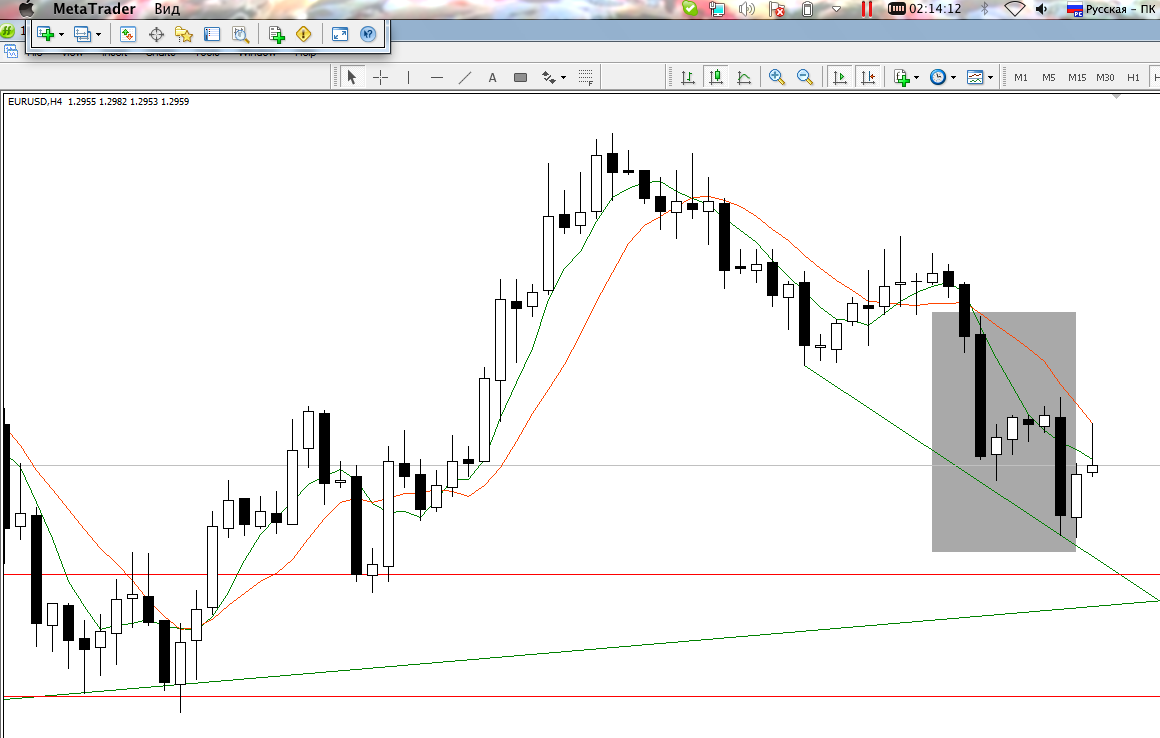Select the M1 timeframe

[1021, 77]
